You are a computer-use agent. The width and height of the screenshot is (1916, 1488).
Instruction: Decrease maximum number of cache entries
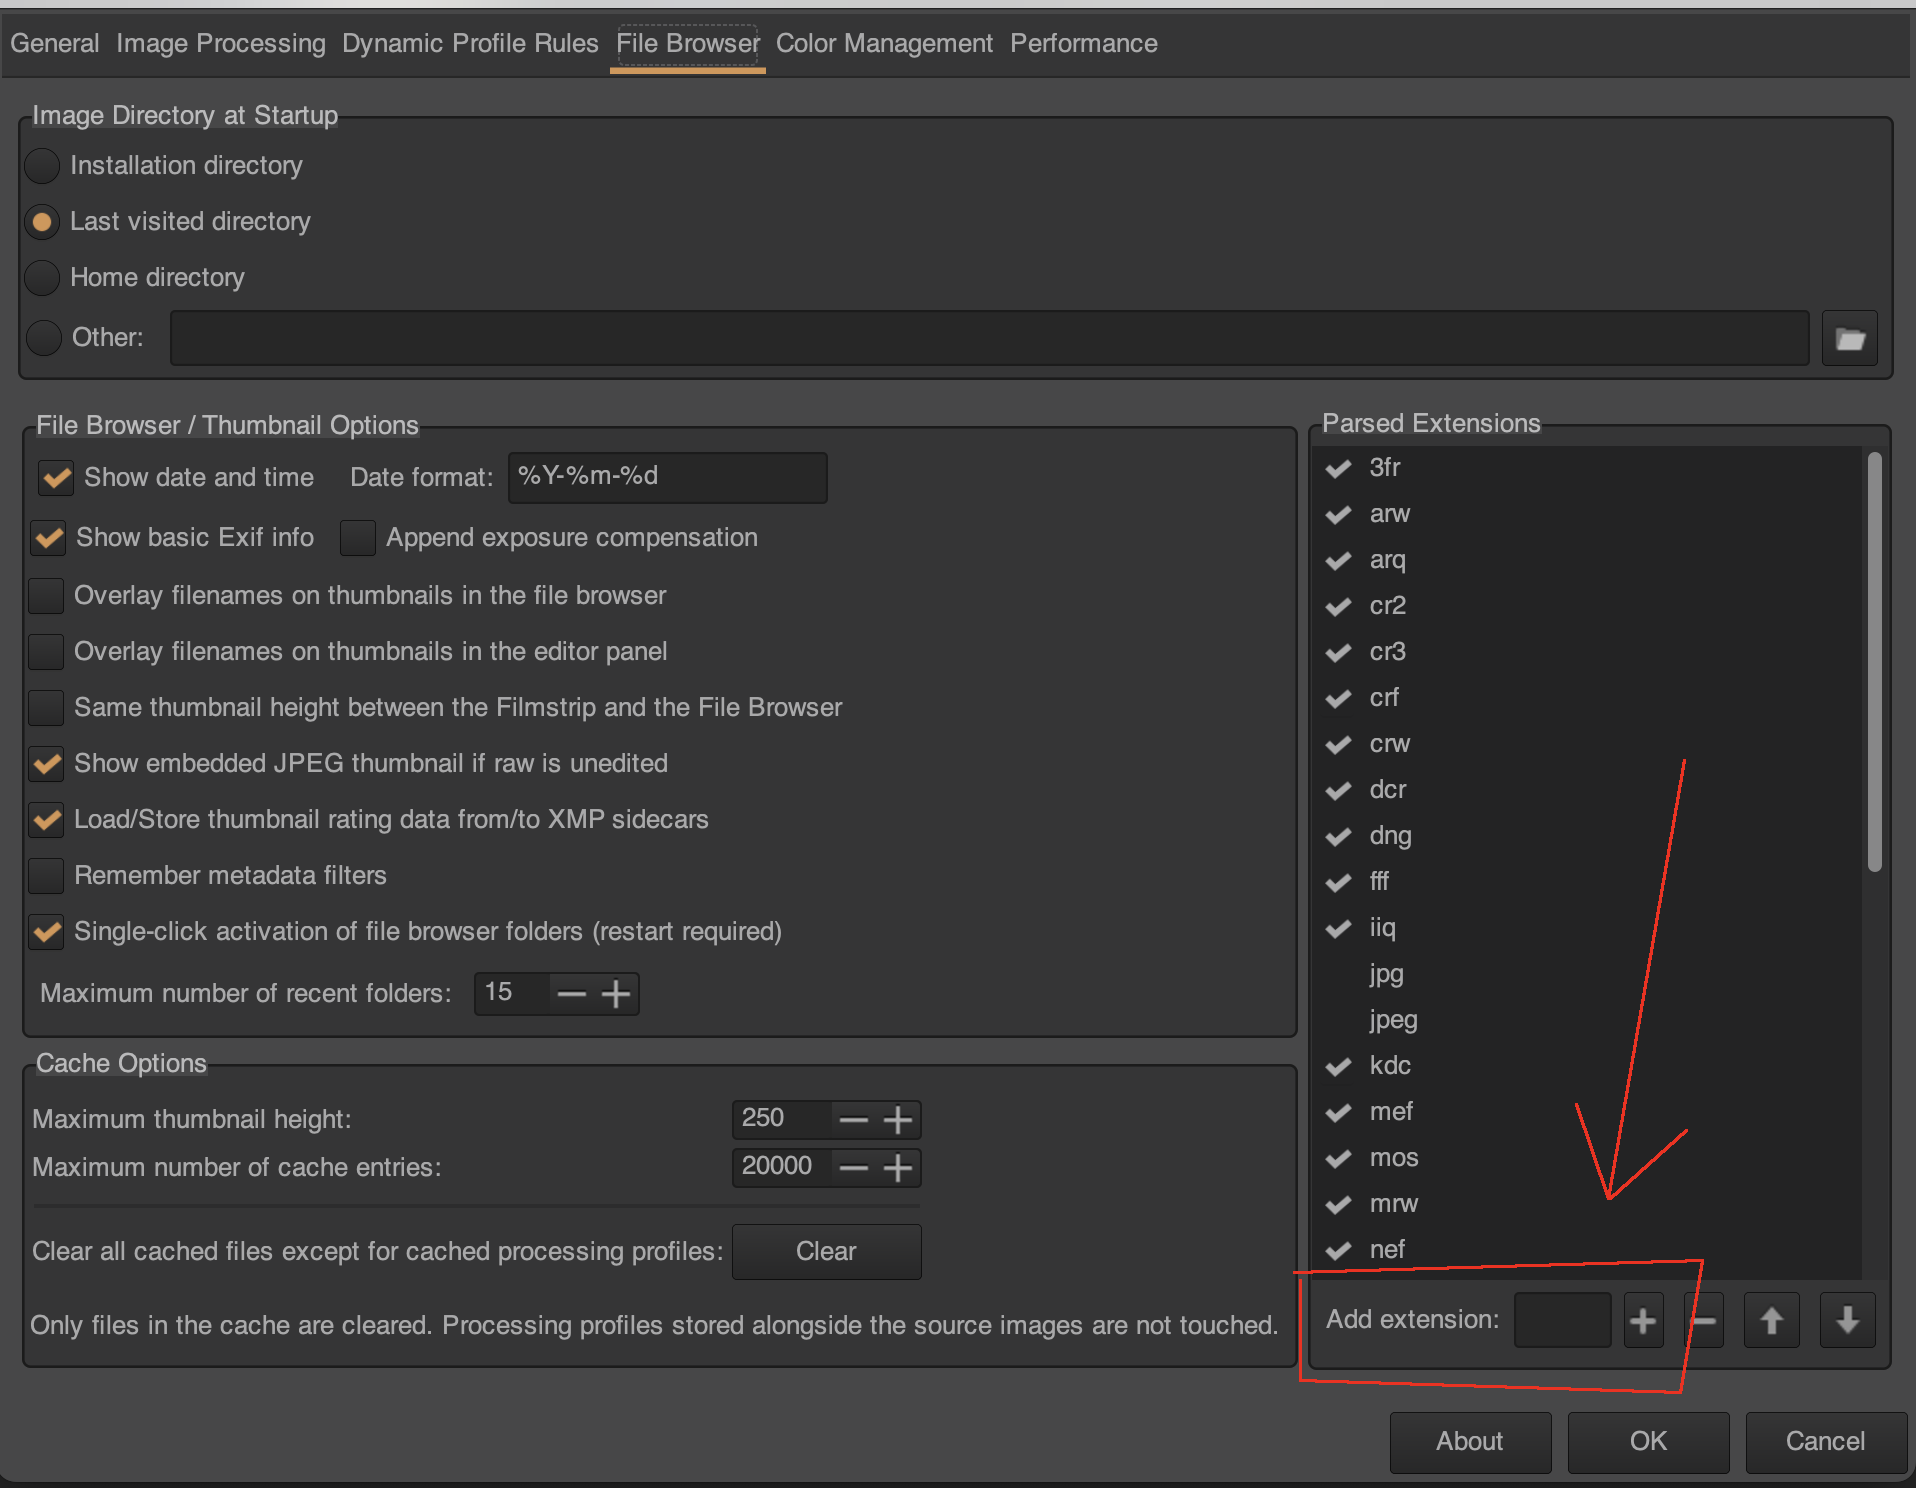tap(853, 1168)
